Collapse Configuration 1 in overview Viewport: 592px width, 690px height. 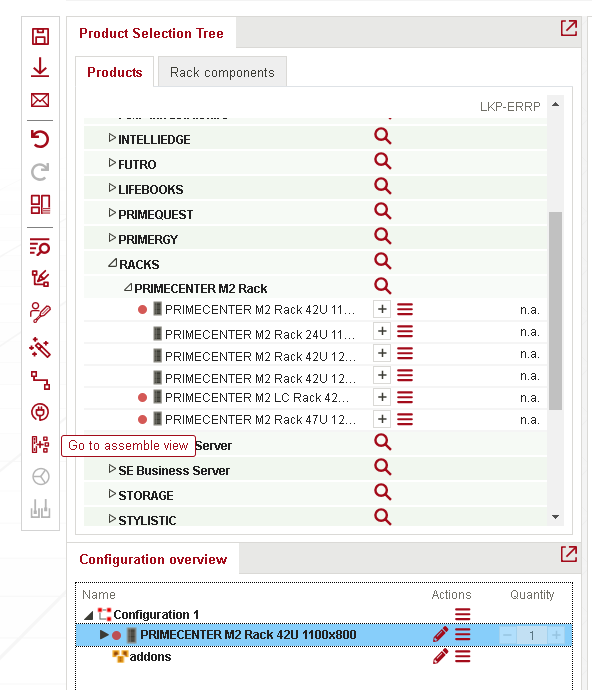click(89, 615)
